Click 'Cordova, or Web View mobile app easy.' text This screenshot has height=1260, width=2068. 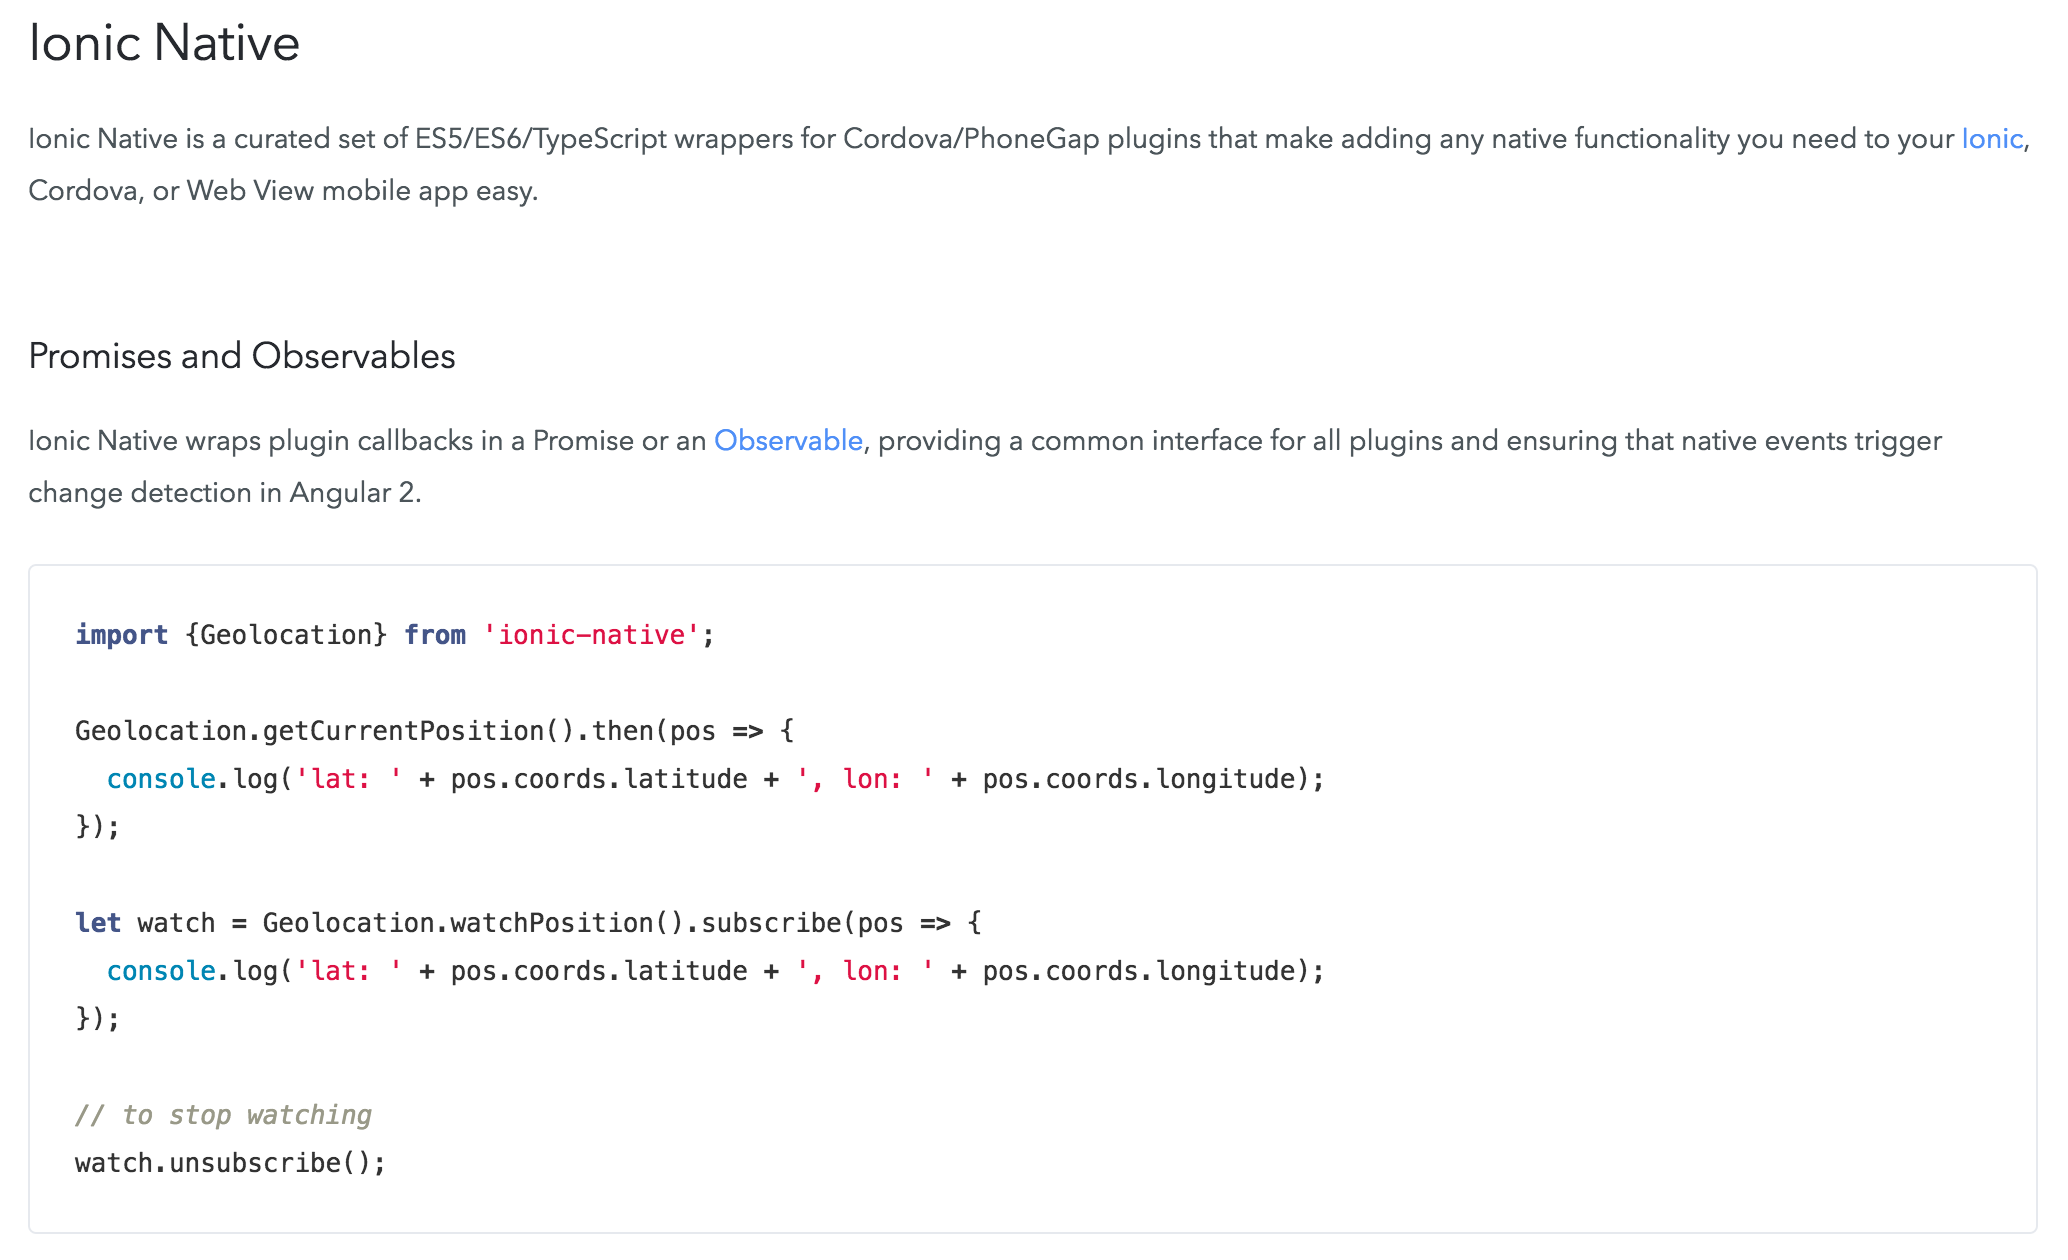pyautogui.click(x=283, y=191)
